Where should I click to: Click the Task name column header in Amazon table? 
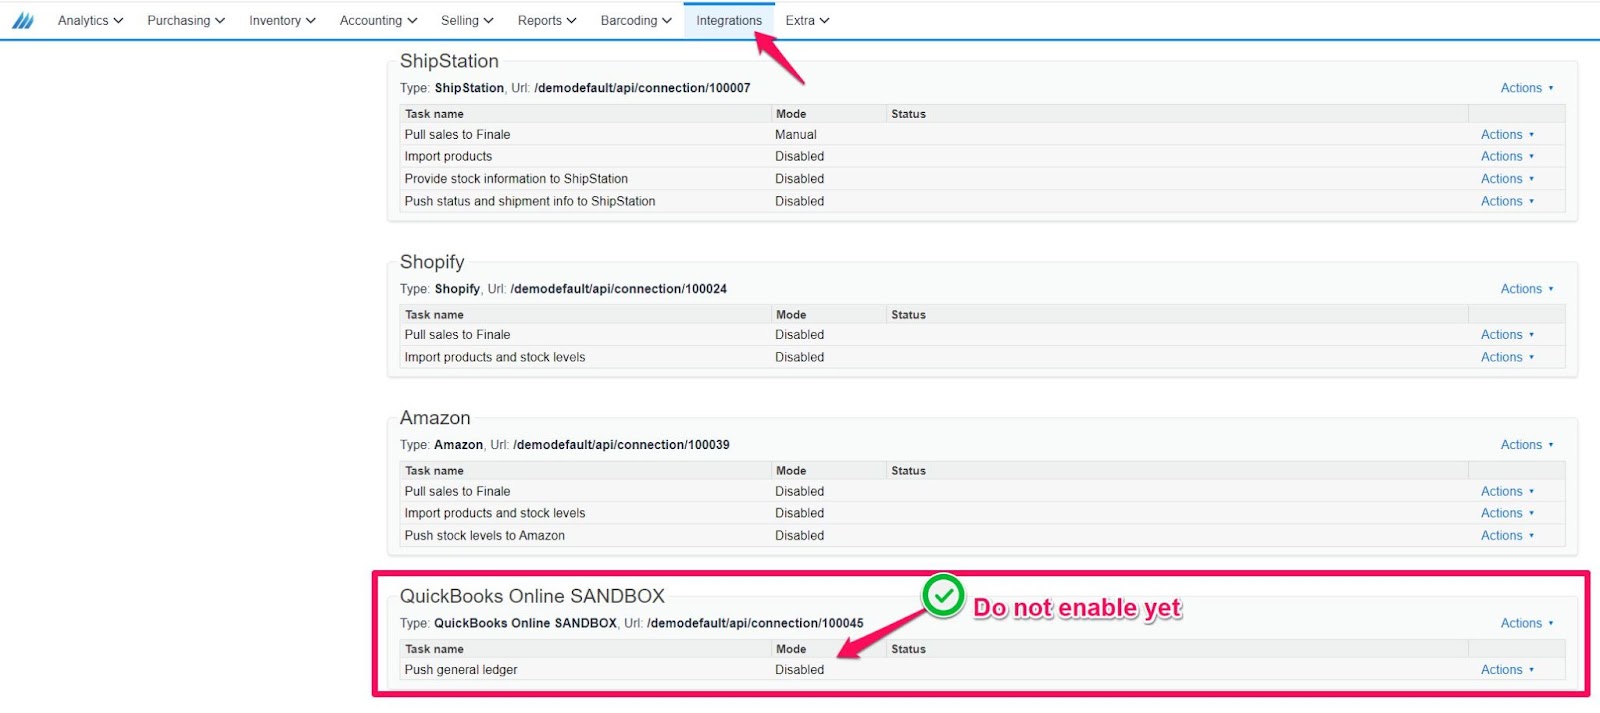(x=434, y=471)
